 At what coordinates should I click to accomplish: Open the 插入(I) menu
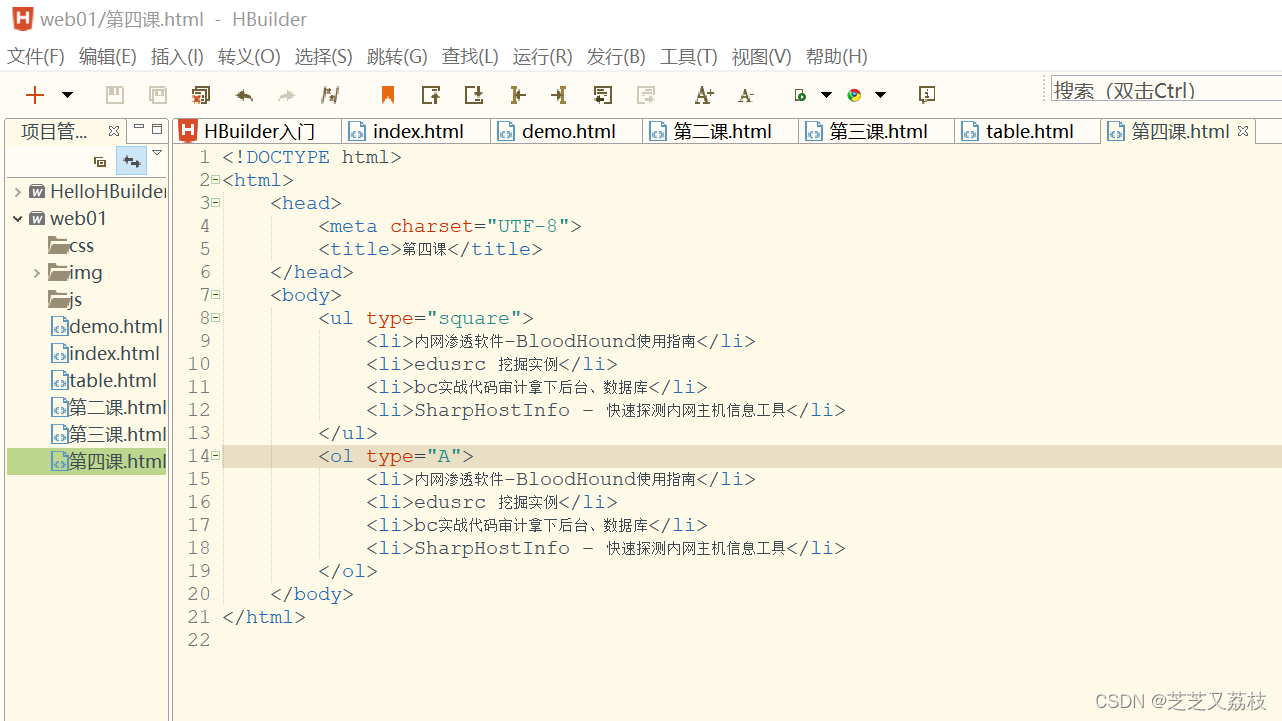pyautogui.click(x=177, y=57)
